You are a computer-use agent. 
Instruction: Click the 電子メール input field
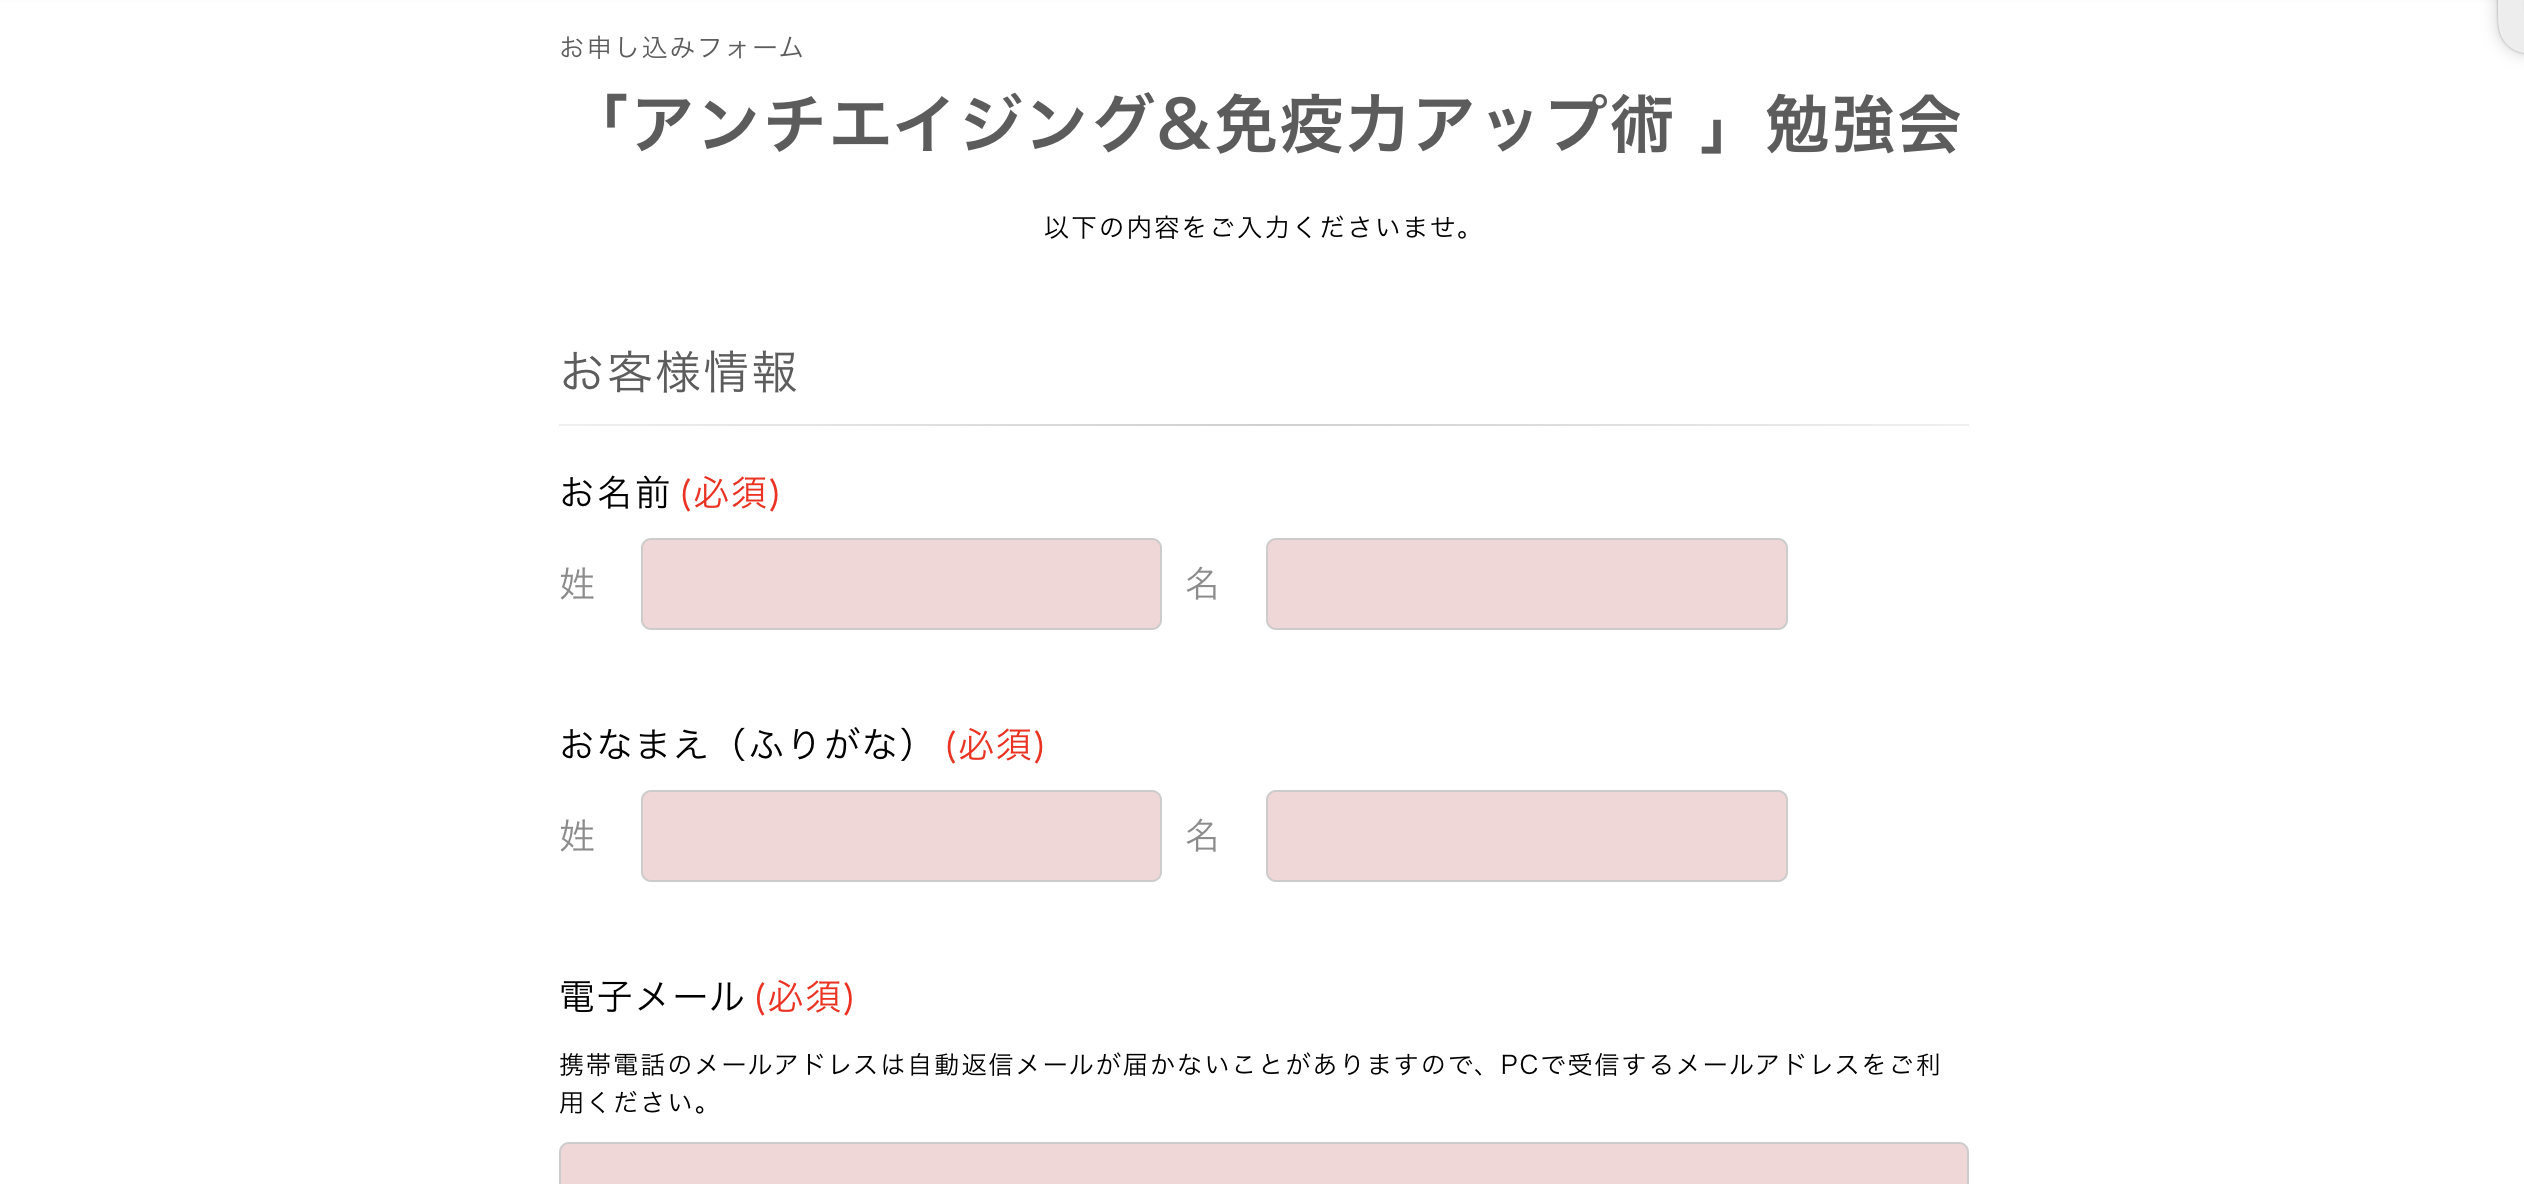pyautogui.click(x=1260, y=1165)
